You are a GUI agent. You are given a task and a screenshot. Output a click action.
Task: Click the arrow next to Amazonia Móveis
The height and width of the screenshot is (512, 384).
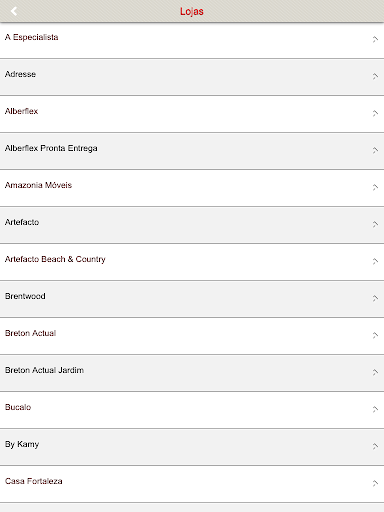click(375, 187)
